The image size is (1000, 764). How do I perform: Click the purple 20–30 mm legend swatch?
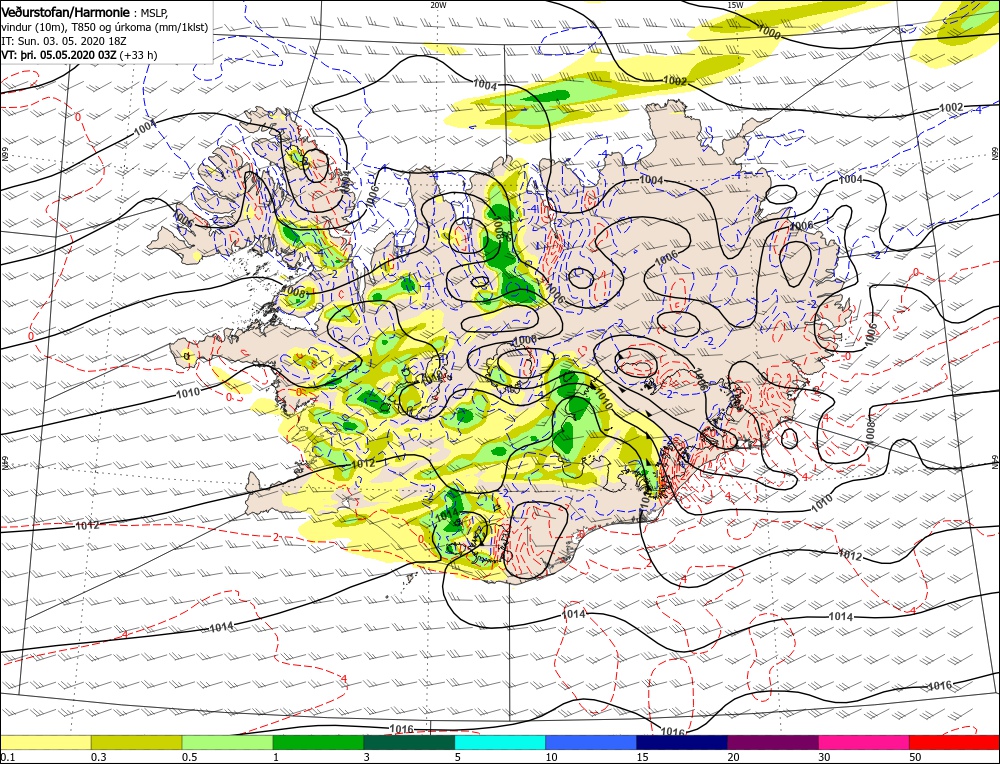tap(773, 742)
